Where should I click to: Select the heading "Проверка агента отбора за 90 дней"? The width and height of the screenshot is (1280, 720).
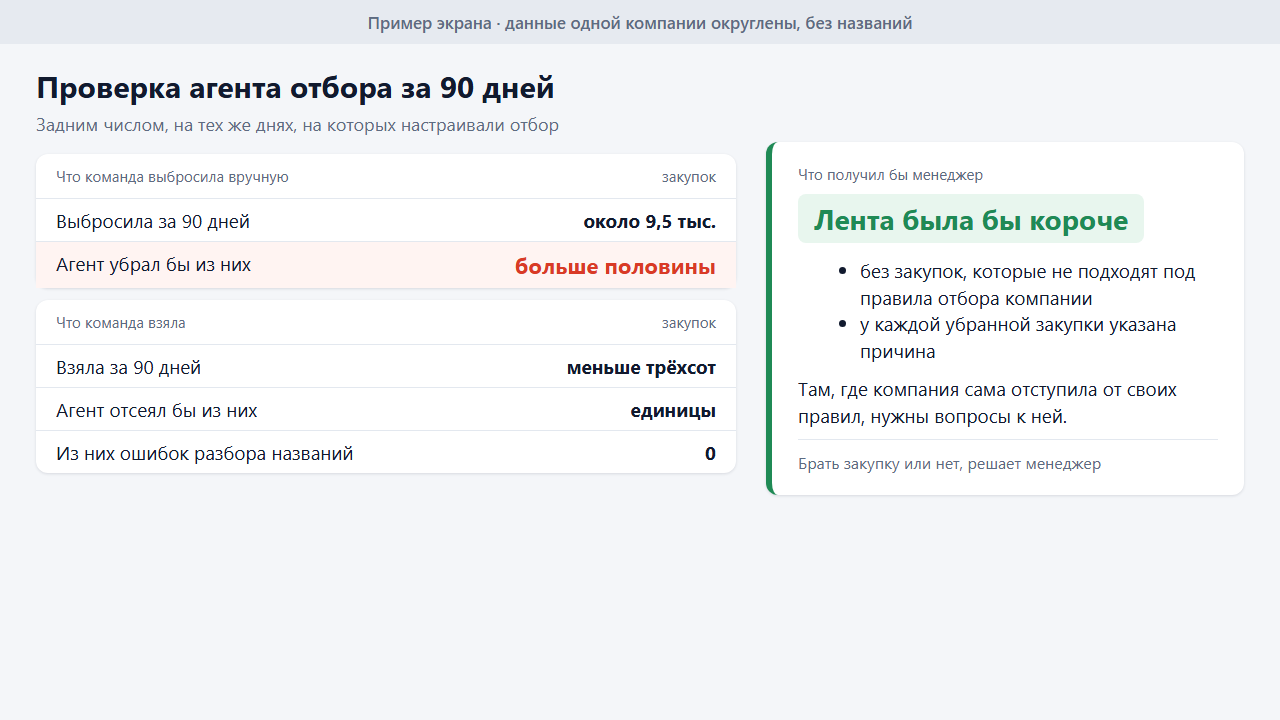295,88
